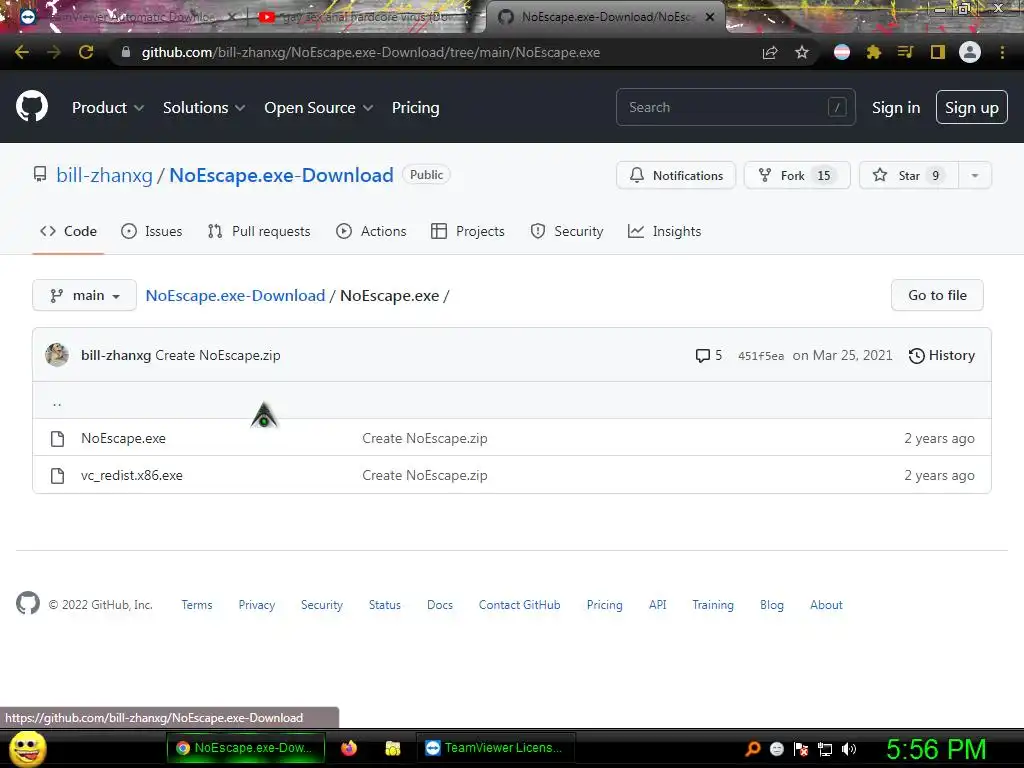Open the 5 comments icon on commit
1024x768 pixels.
709,355
